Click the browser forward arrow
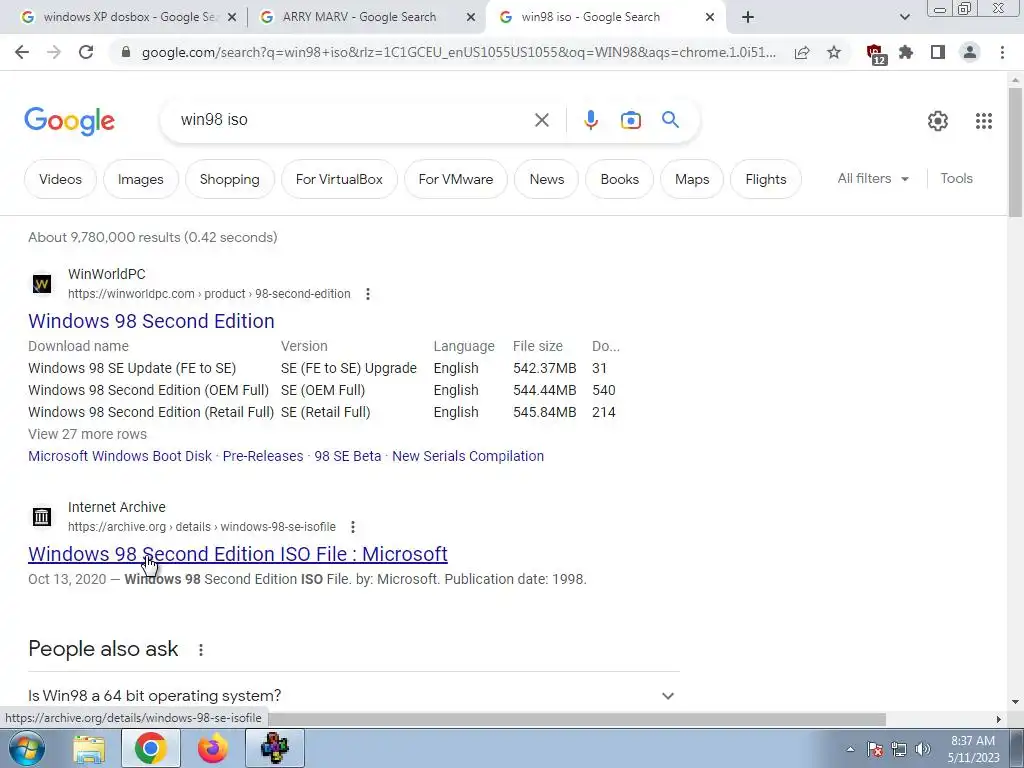Screen dimensions: 1024x768 coord(54,52)
